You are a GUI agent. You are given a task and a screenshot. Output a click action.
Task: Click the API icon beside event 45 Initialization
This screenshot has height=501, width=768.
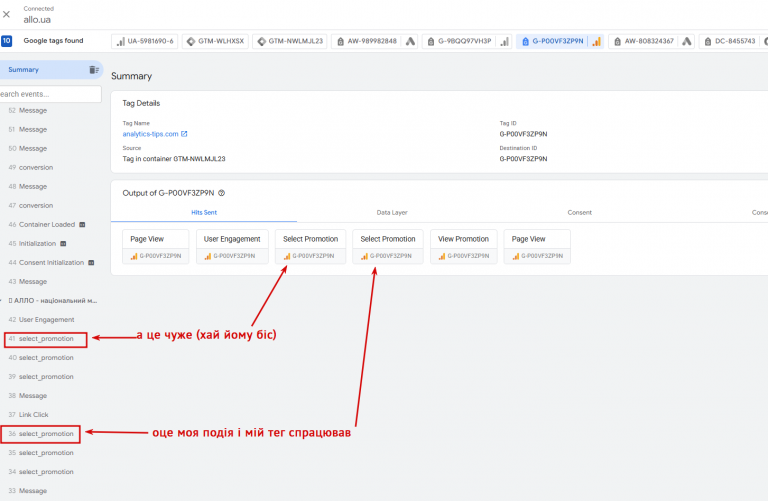click(x=63, y=244)
